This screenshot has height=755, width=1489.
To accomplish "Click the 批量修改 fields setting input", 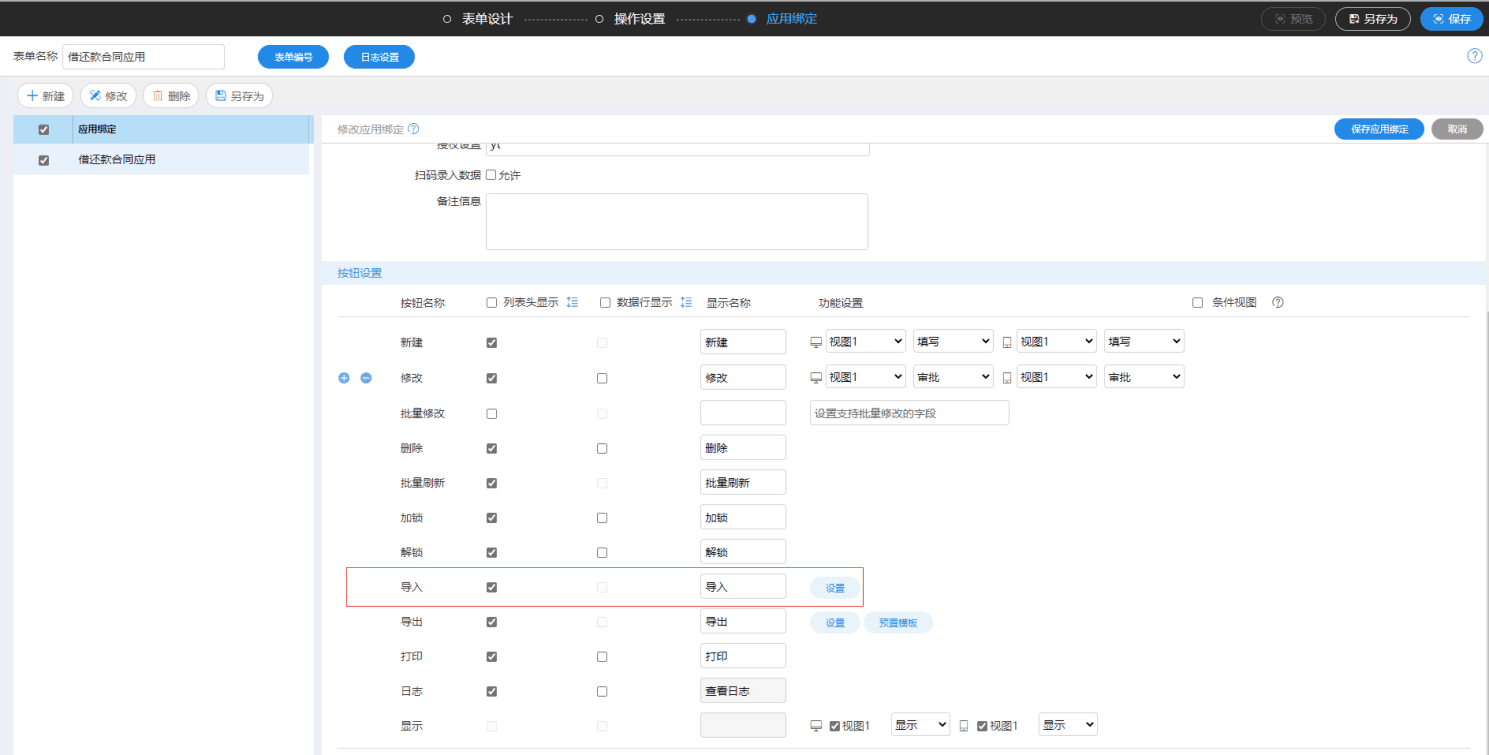I will click(x=909, y=413).
